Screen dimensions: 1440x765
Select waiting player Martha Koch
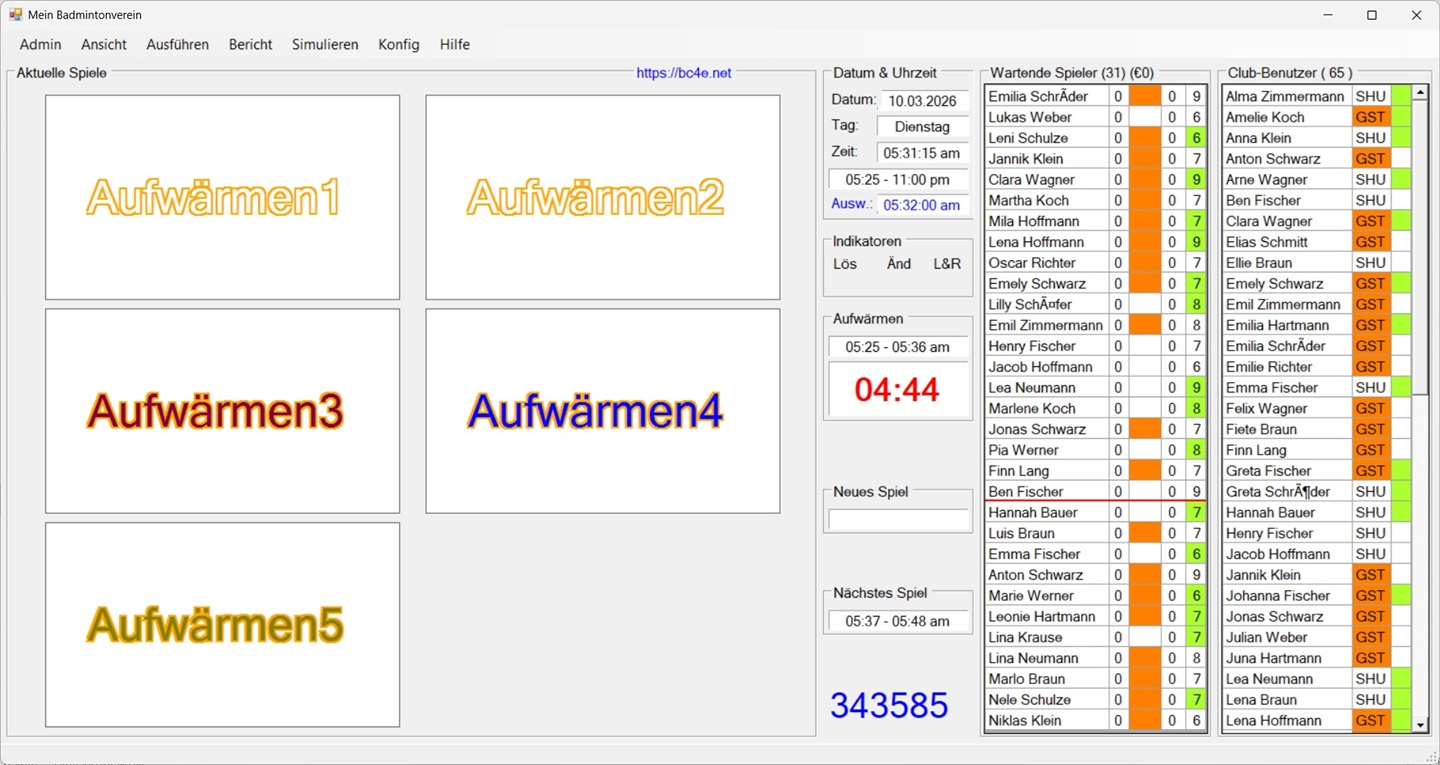point(1047,200)
